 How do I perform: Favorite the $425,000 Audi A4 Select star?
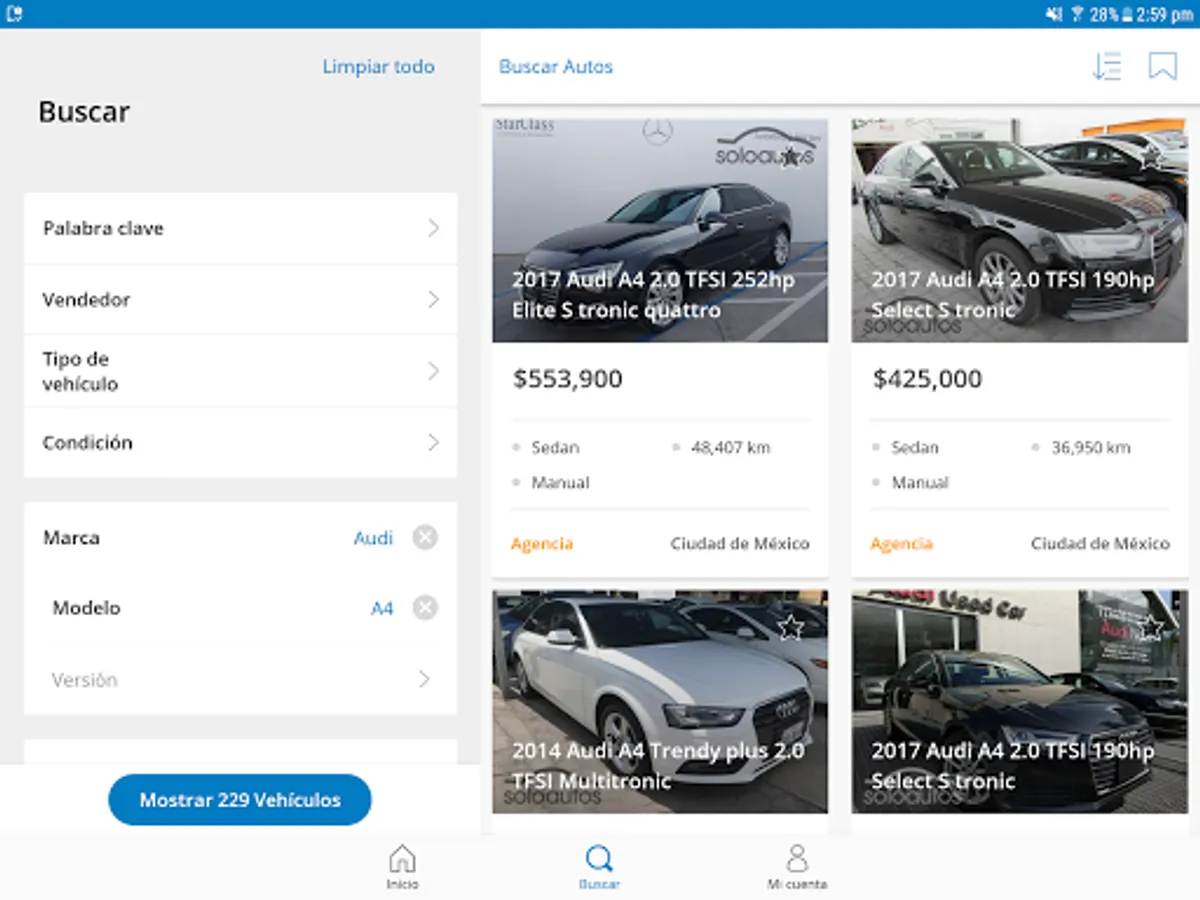[1150, 157]
